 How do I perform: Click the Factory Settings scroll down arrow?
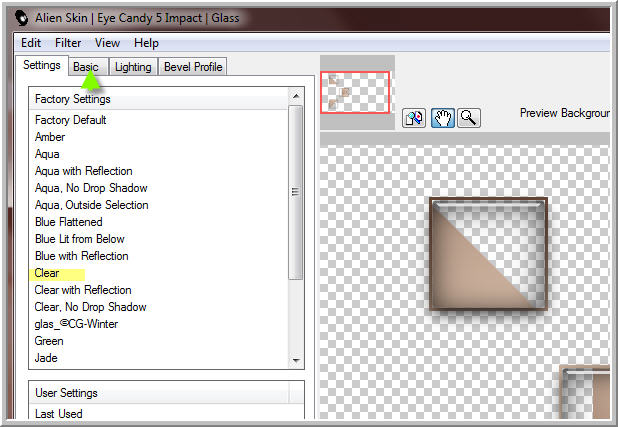296,360
